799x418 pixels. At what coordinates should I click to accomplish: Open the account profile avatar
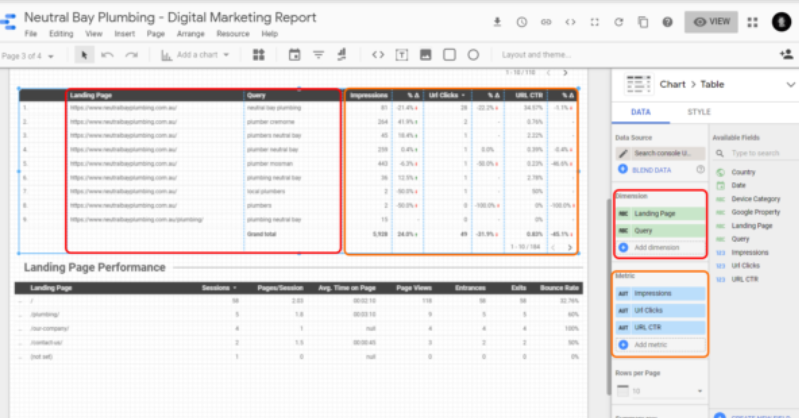pos(781,22)
